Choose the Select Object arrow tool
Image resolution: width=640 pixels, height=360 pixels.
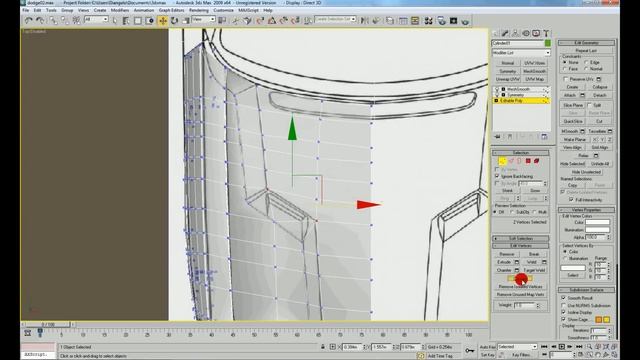(x=115, y=20)
